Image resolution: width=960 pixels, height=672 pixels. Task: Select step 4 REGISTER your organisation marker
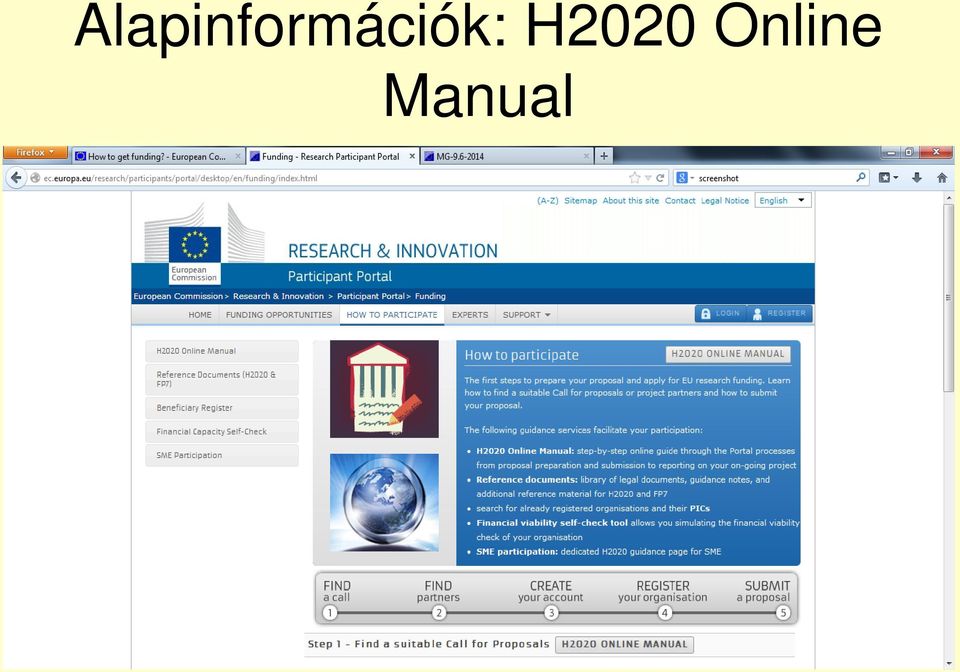665,613
